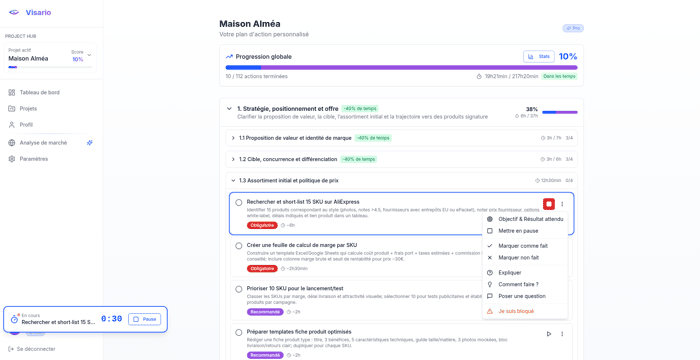The width and height of the screenshot is (700, 360).
Task: Mark Créer une feuille de calcul task done
Action: 238,246
